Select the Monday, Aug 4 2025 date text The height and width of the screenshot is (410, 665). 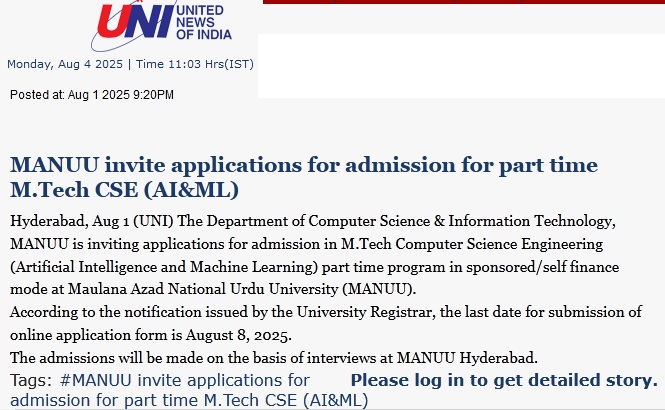[65, 64]
